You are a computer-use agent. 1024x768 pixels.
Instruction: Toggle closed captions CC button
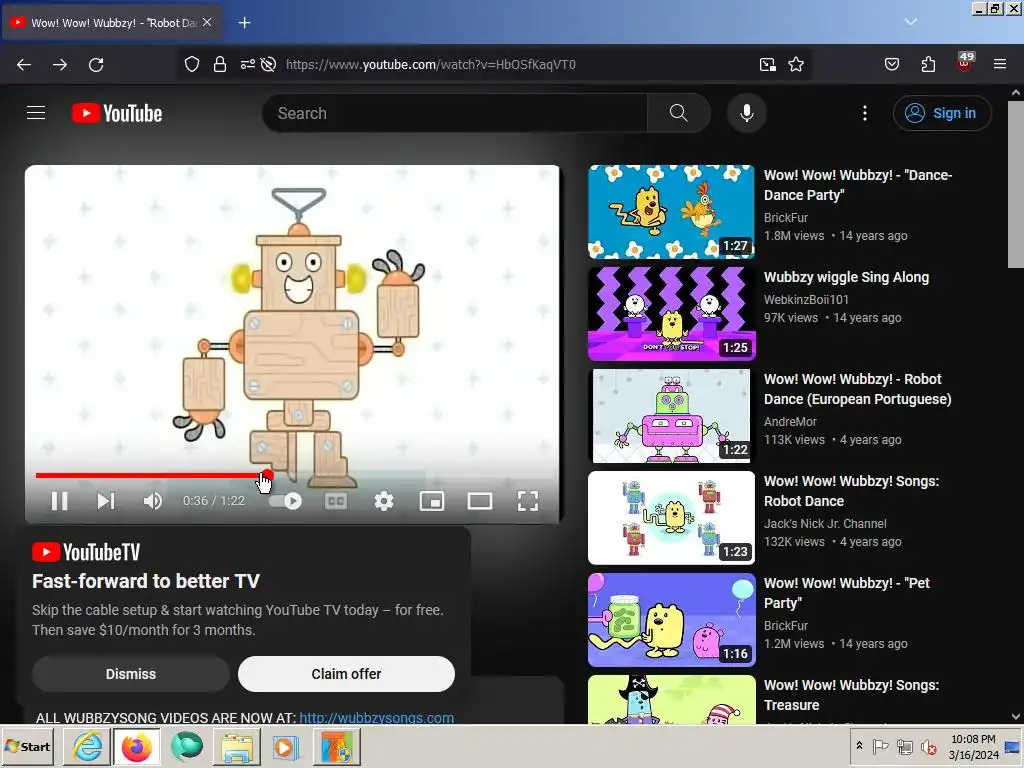(x=336, y=501)
